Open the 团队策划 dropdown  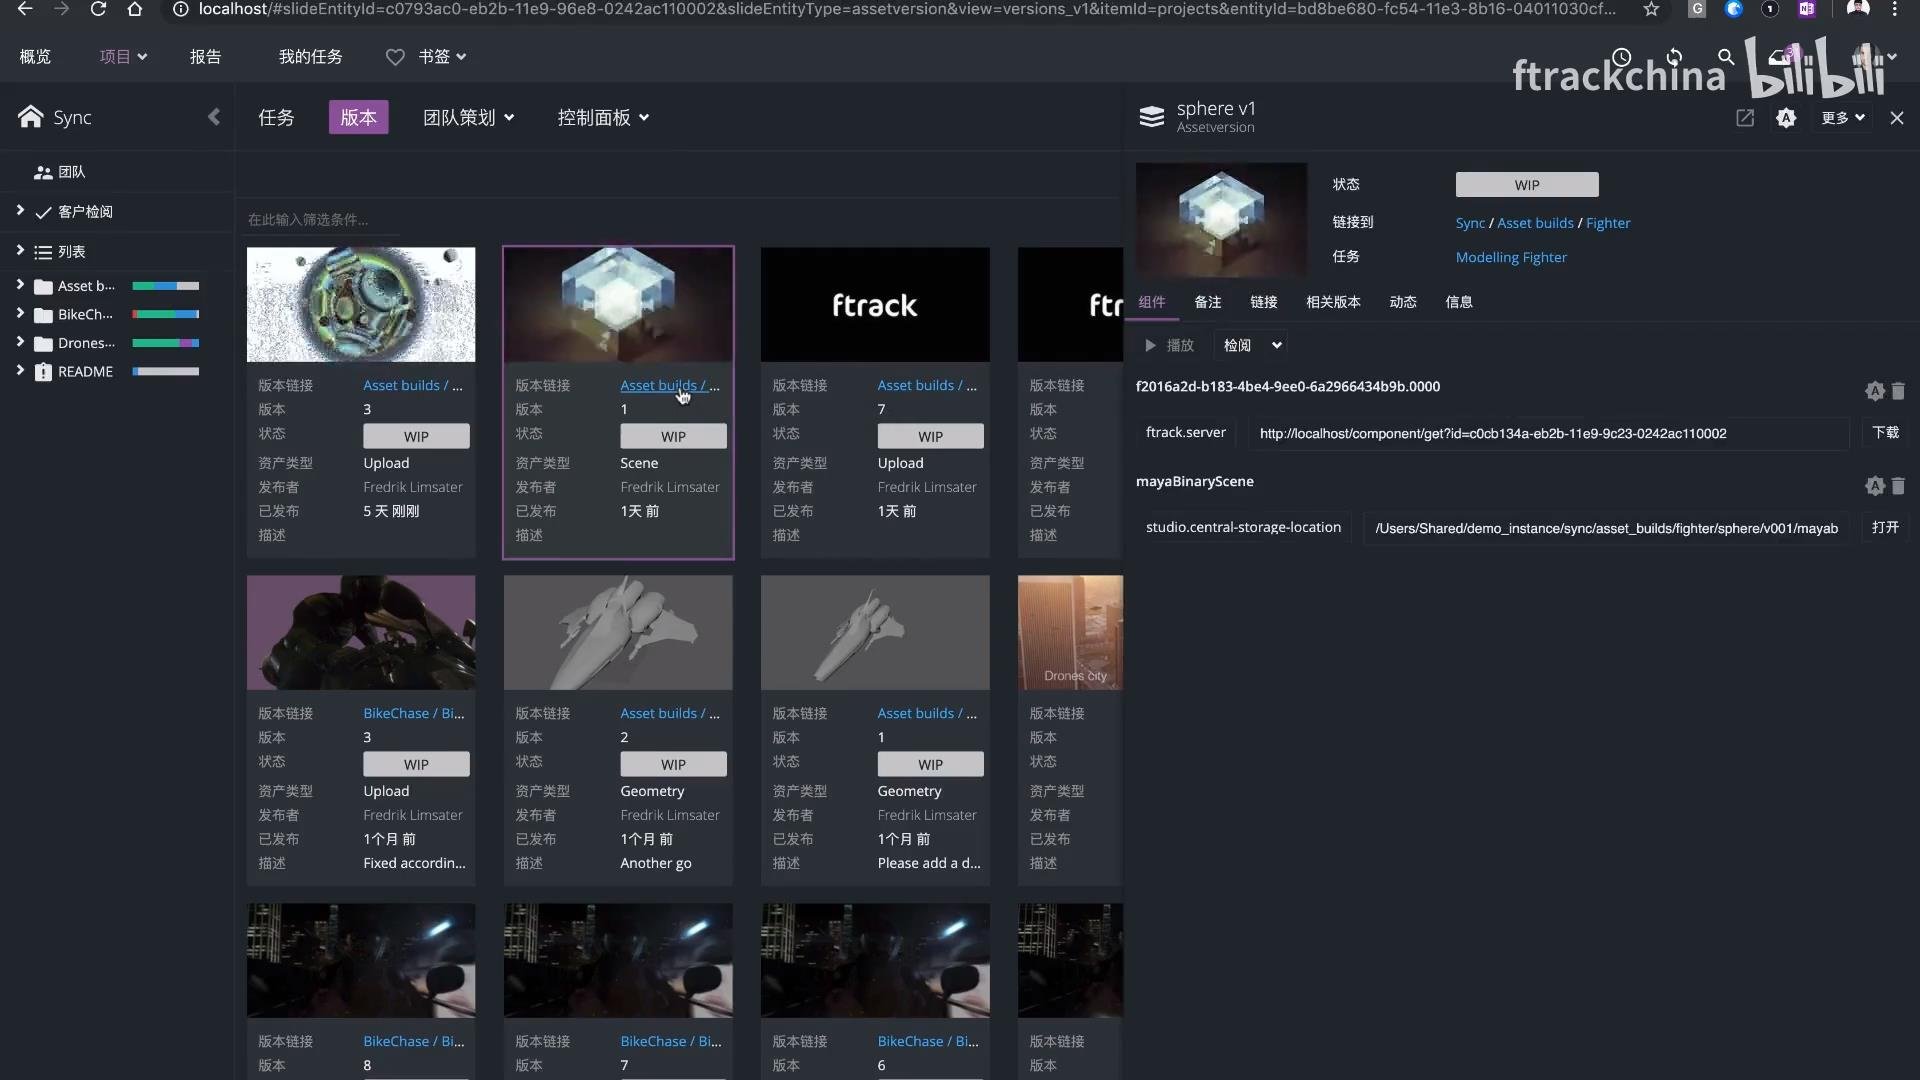(x=468, y=117)
